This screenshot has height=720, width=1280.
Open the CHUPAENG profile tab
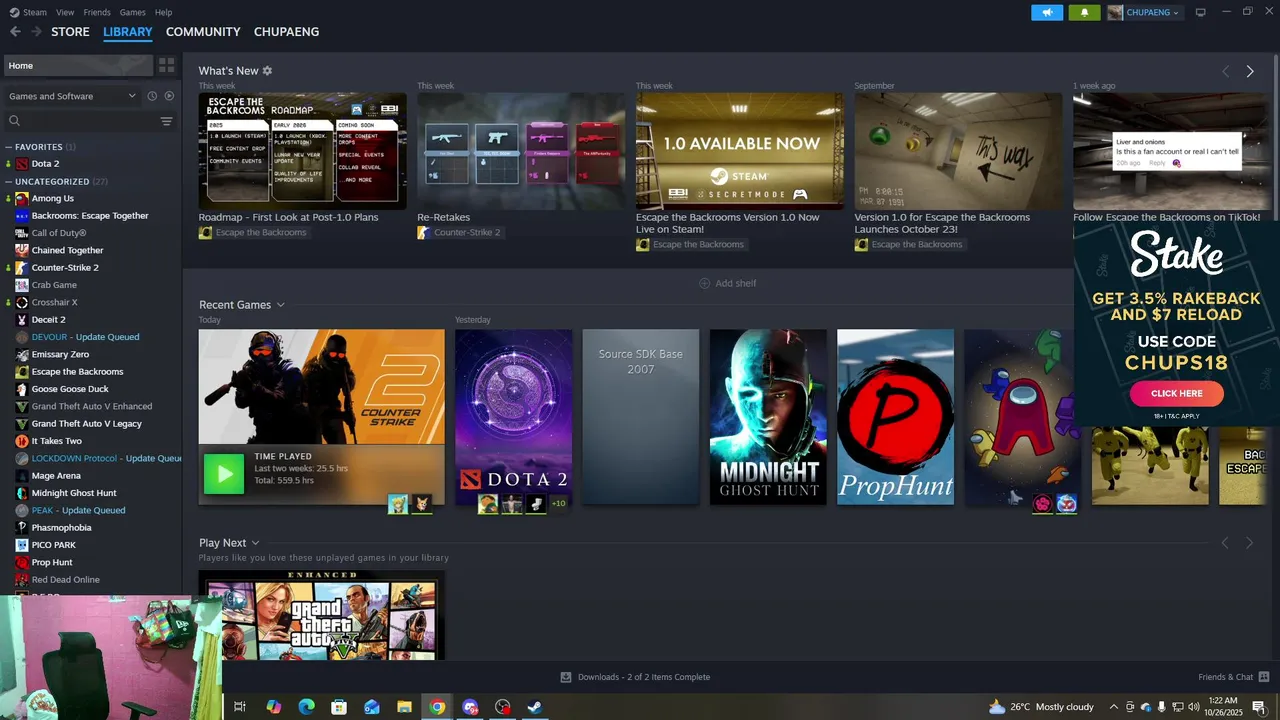coord(286,32)
